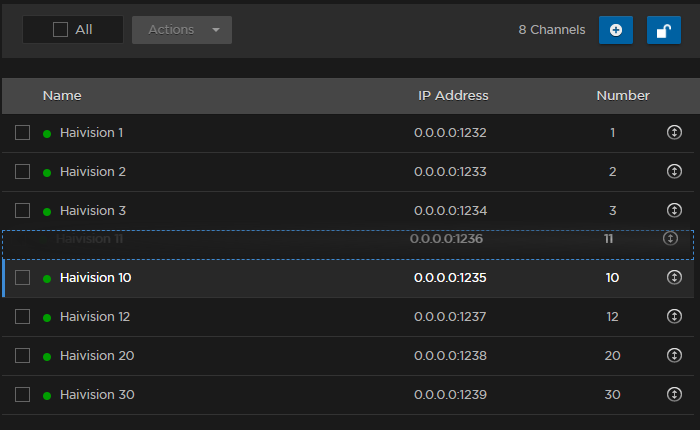Click reorder handle for Haivision 20
This screenshot has width=700, height=430.
(674, 355)
